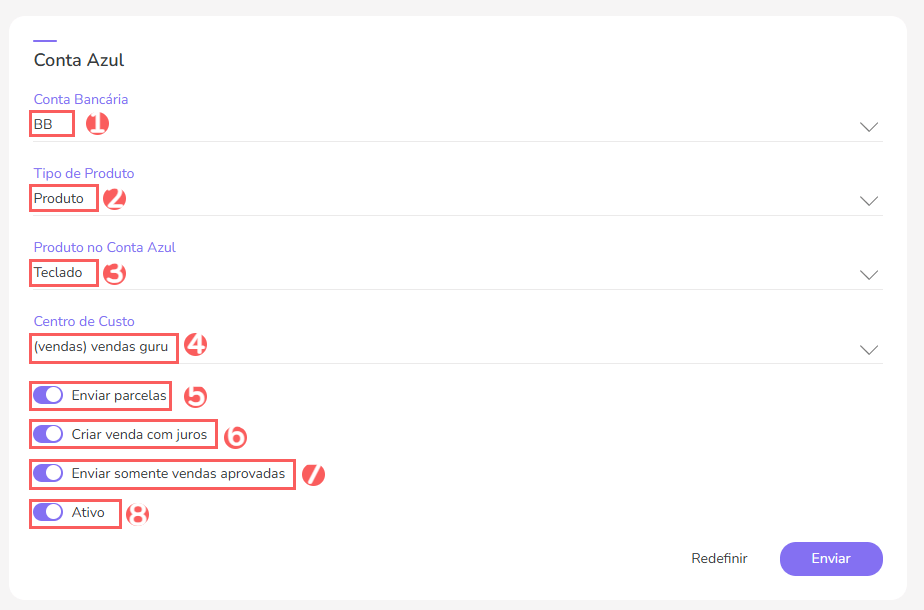This screenshot has width=924, height=610.
Task: Click the red number 4 marker
Action: pos(196,345)
